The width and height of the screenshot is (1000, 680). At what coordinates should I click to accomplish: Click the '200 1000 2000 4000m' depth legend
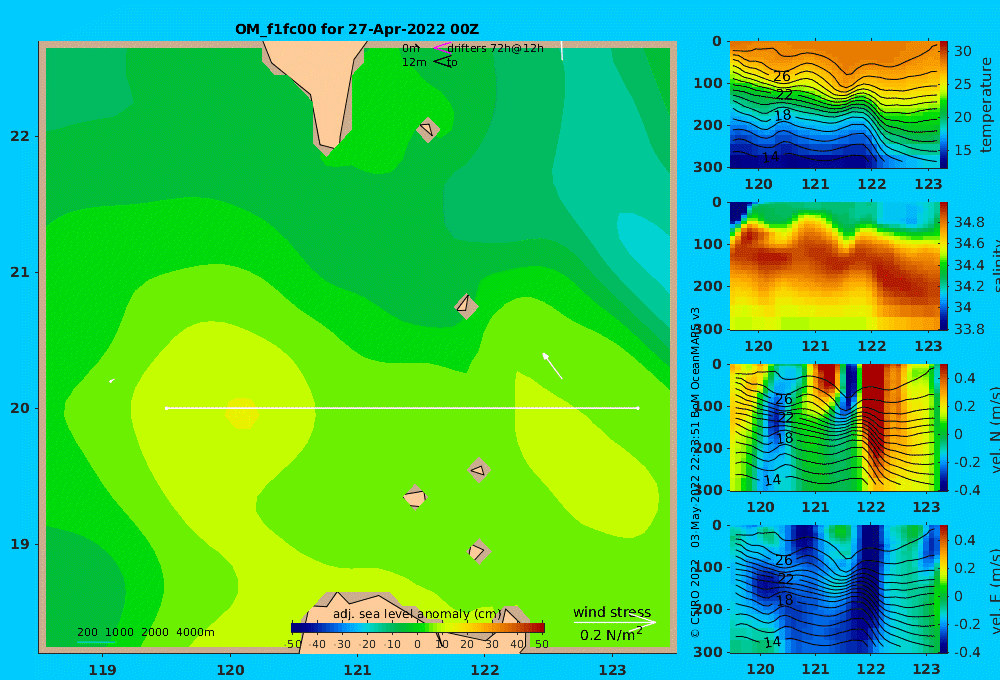click(145, 632)
